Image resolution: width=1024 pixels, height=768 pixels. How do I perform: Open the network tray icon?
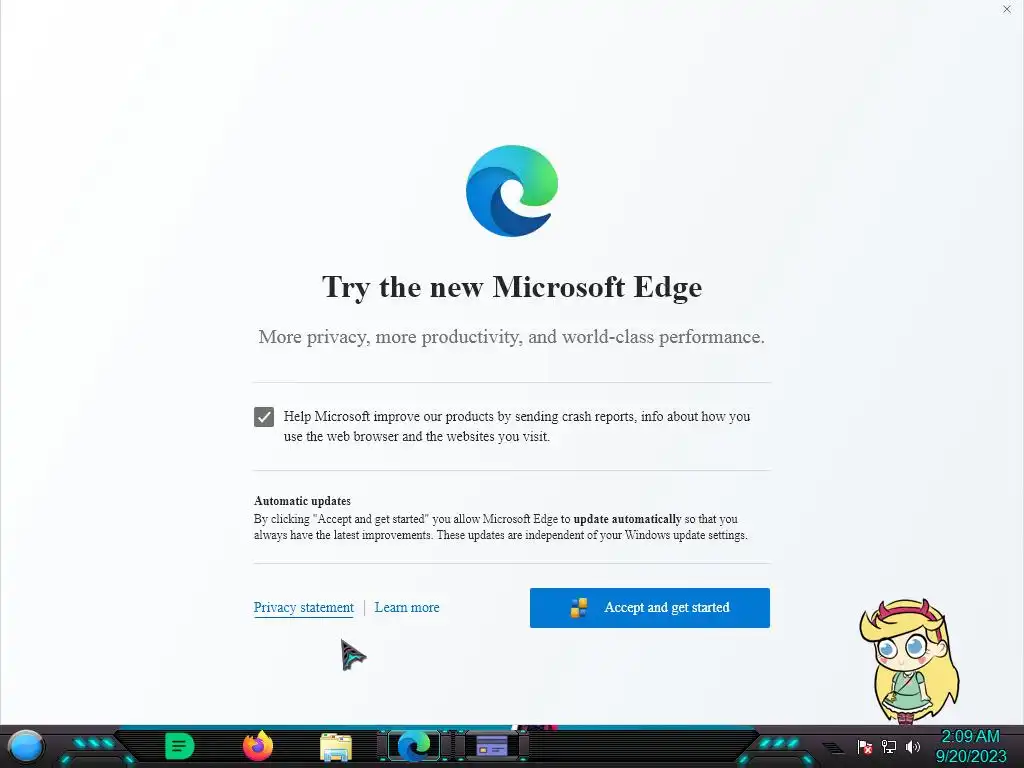[888, 746]
